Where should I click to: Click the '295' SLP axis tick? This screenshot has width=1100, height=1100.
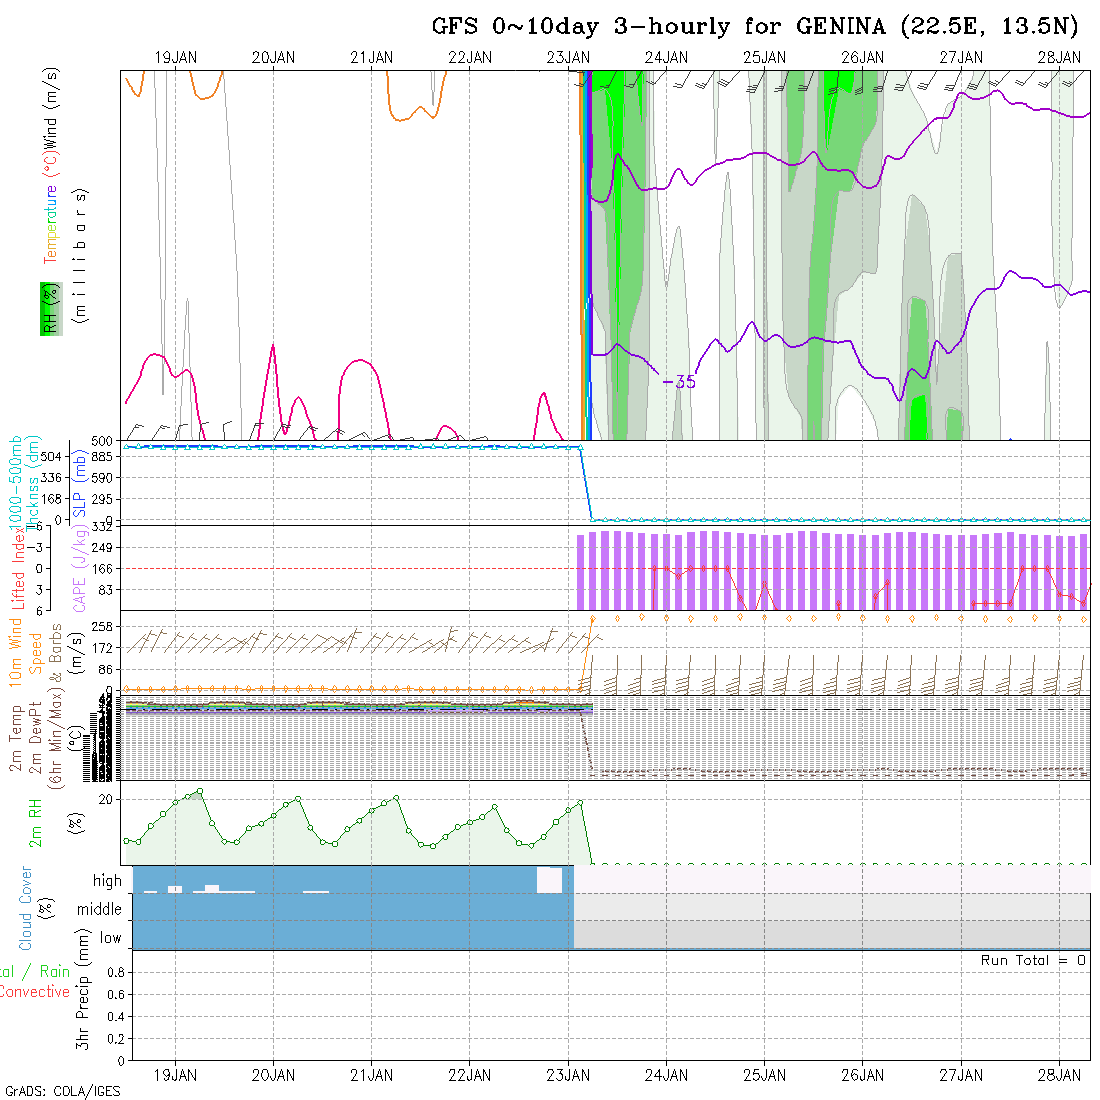(102, 499)
